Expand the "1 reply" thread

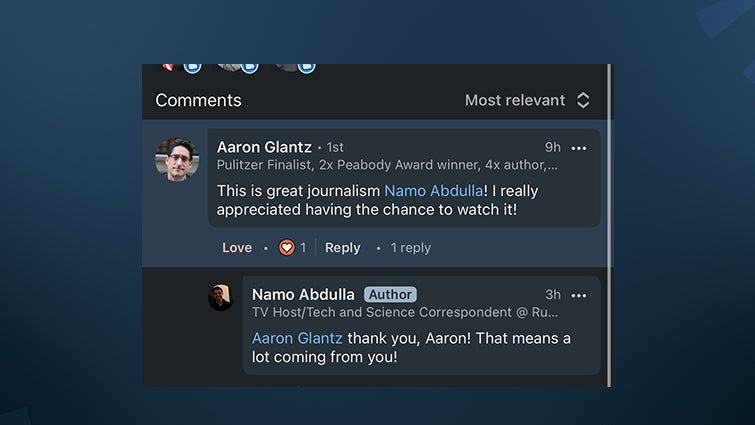click(410, 247)
